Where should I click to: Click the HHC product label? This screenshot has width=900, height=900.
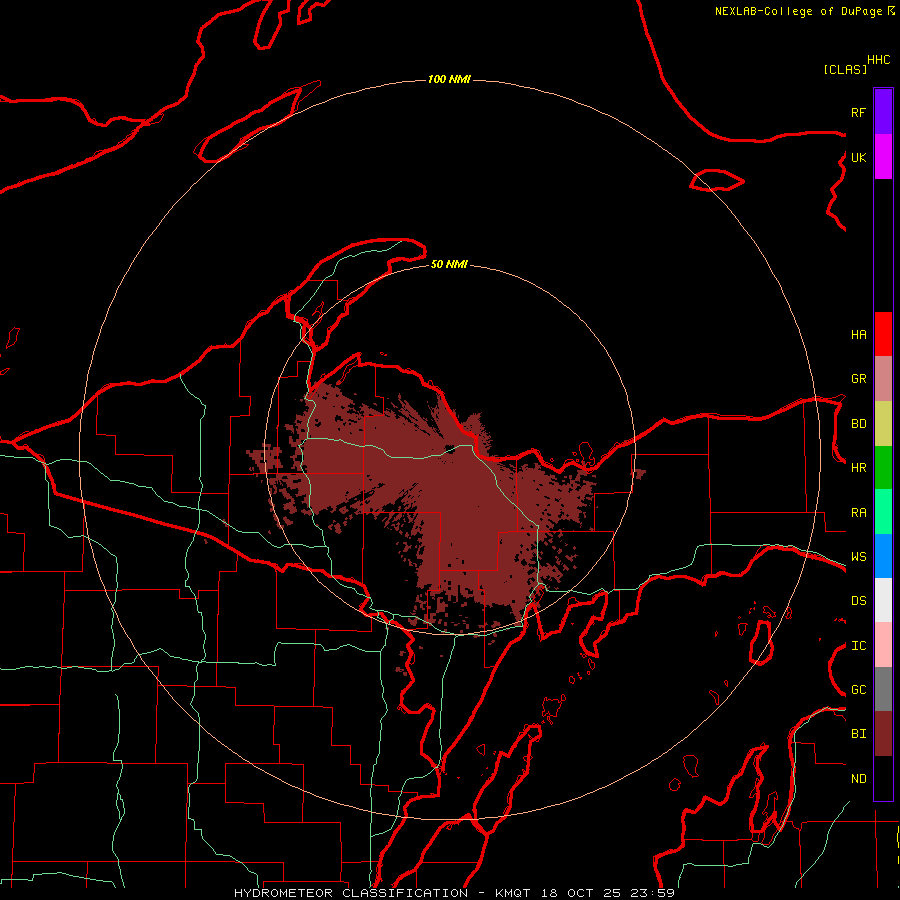point(879,60)
